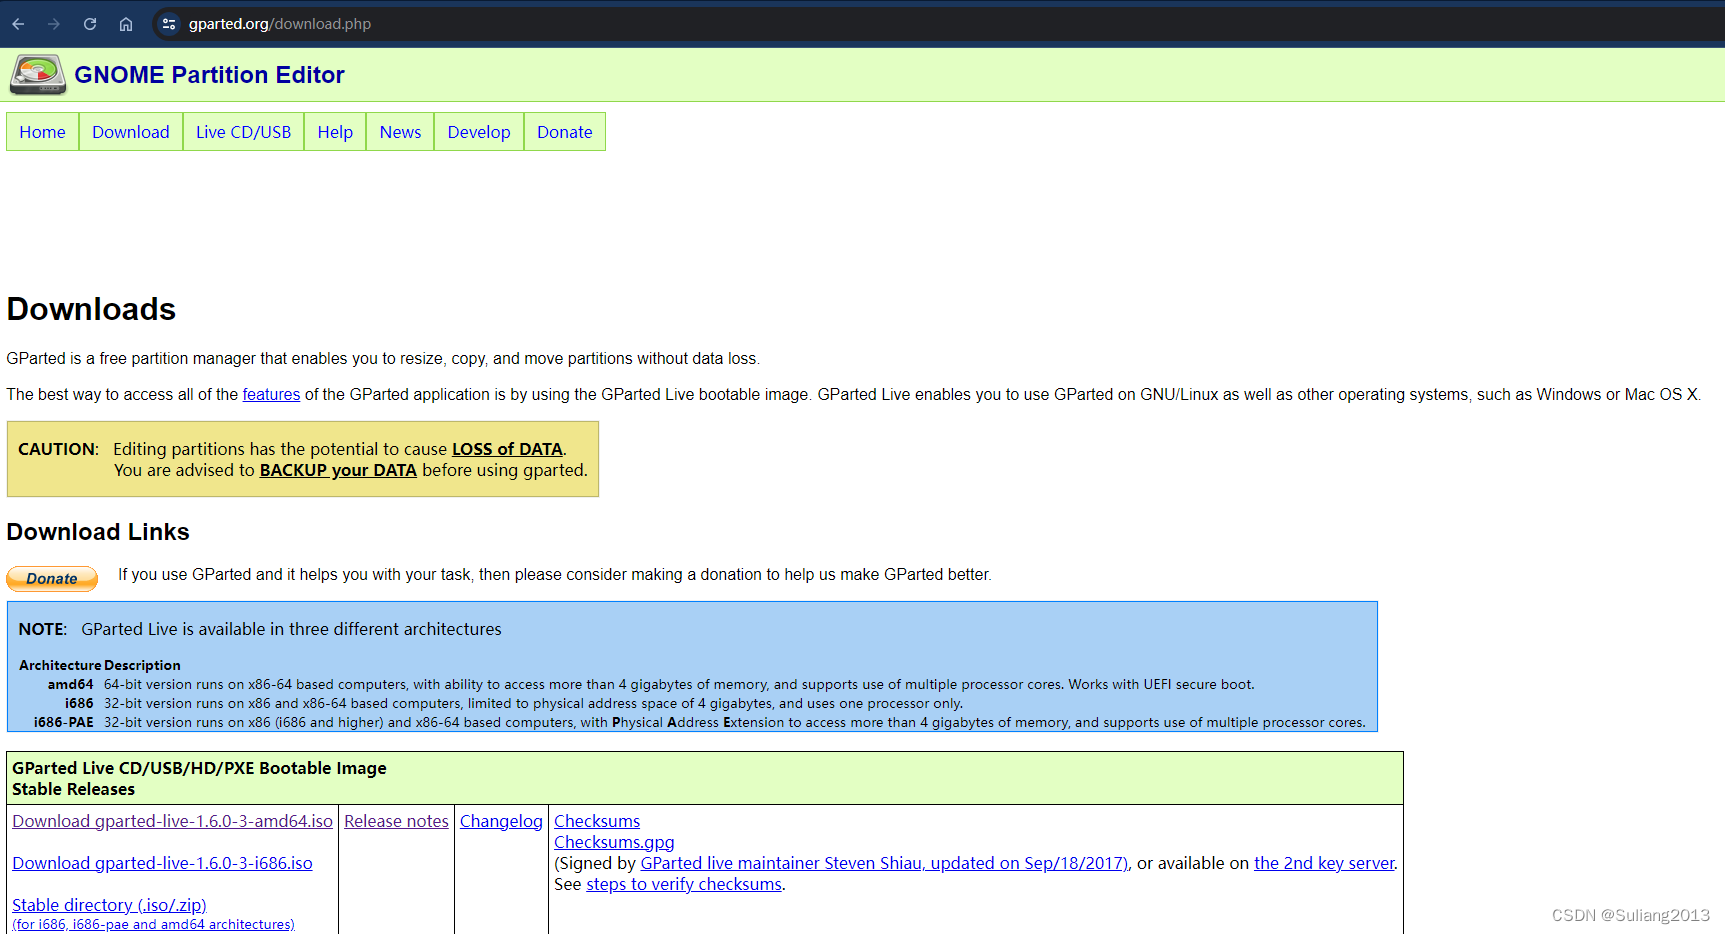Click the amd64 architecture label
This screenshot has height=934, width=1725.
70,685
